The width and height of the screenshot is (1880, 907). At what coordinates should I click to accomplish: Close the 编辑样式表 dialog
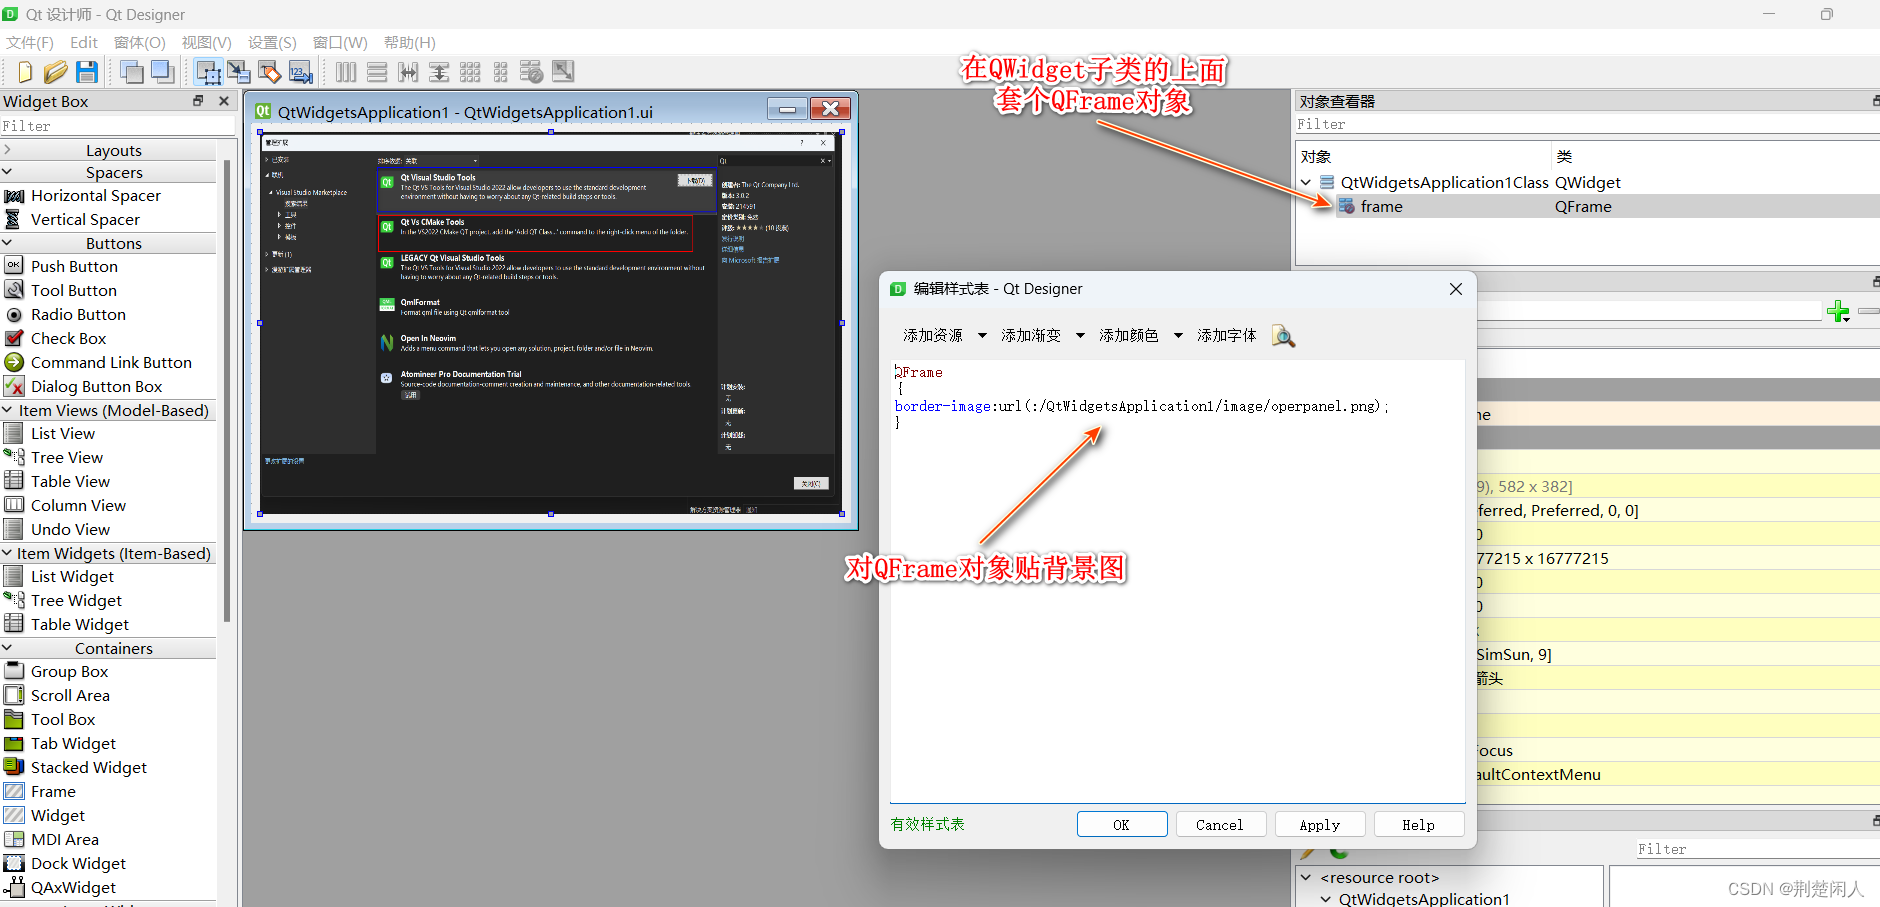tap(1456, 289)
